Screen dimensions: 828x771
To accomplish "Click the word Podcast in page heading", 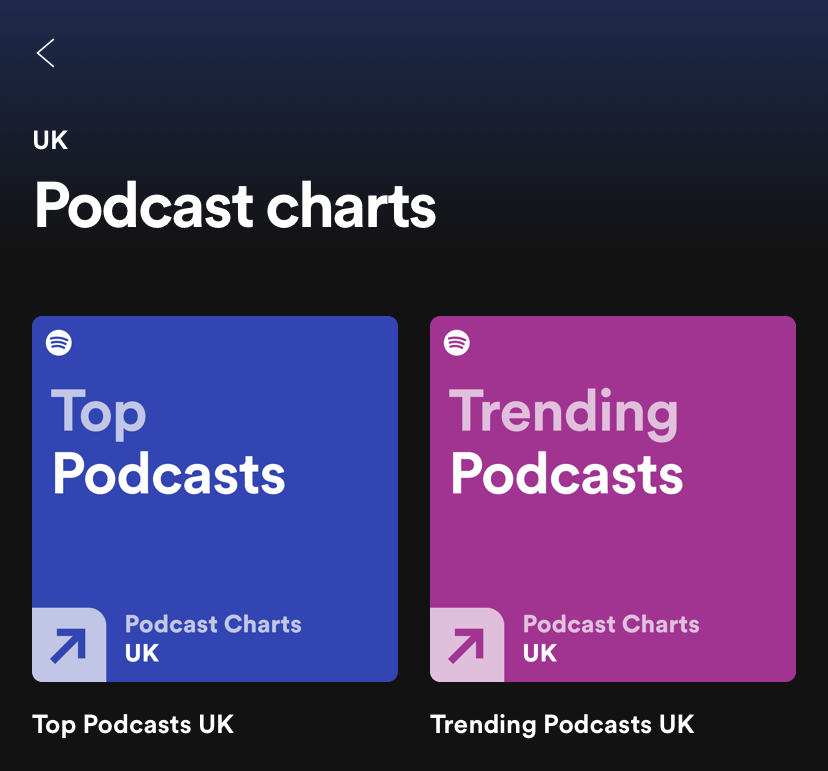I will tap(144, 205).
